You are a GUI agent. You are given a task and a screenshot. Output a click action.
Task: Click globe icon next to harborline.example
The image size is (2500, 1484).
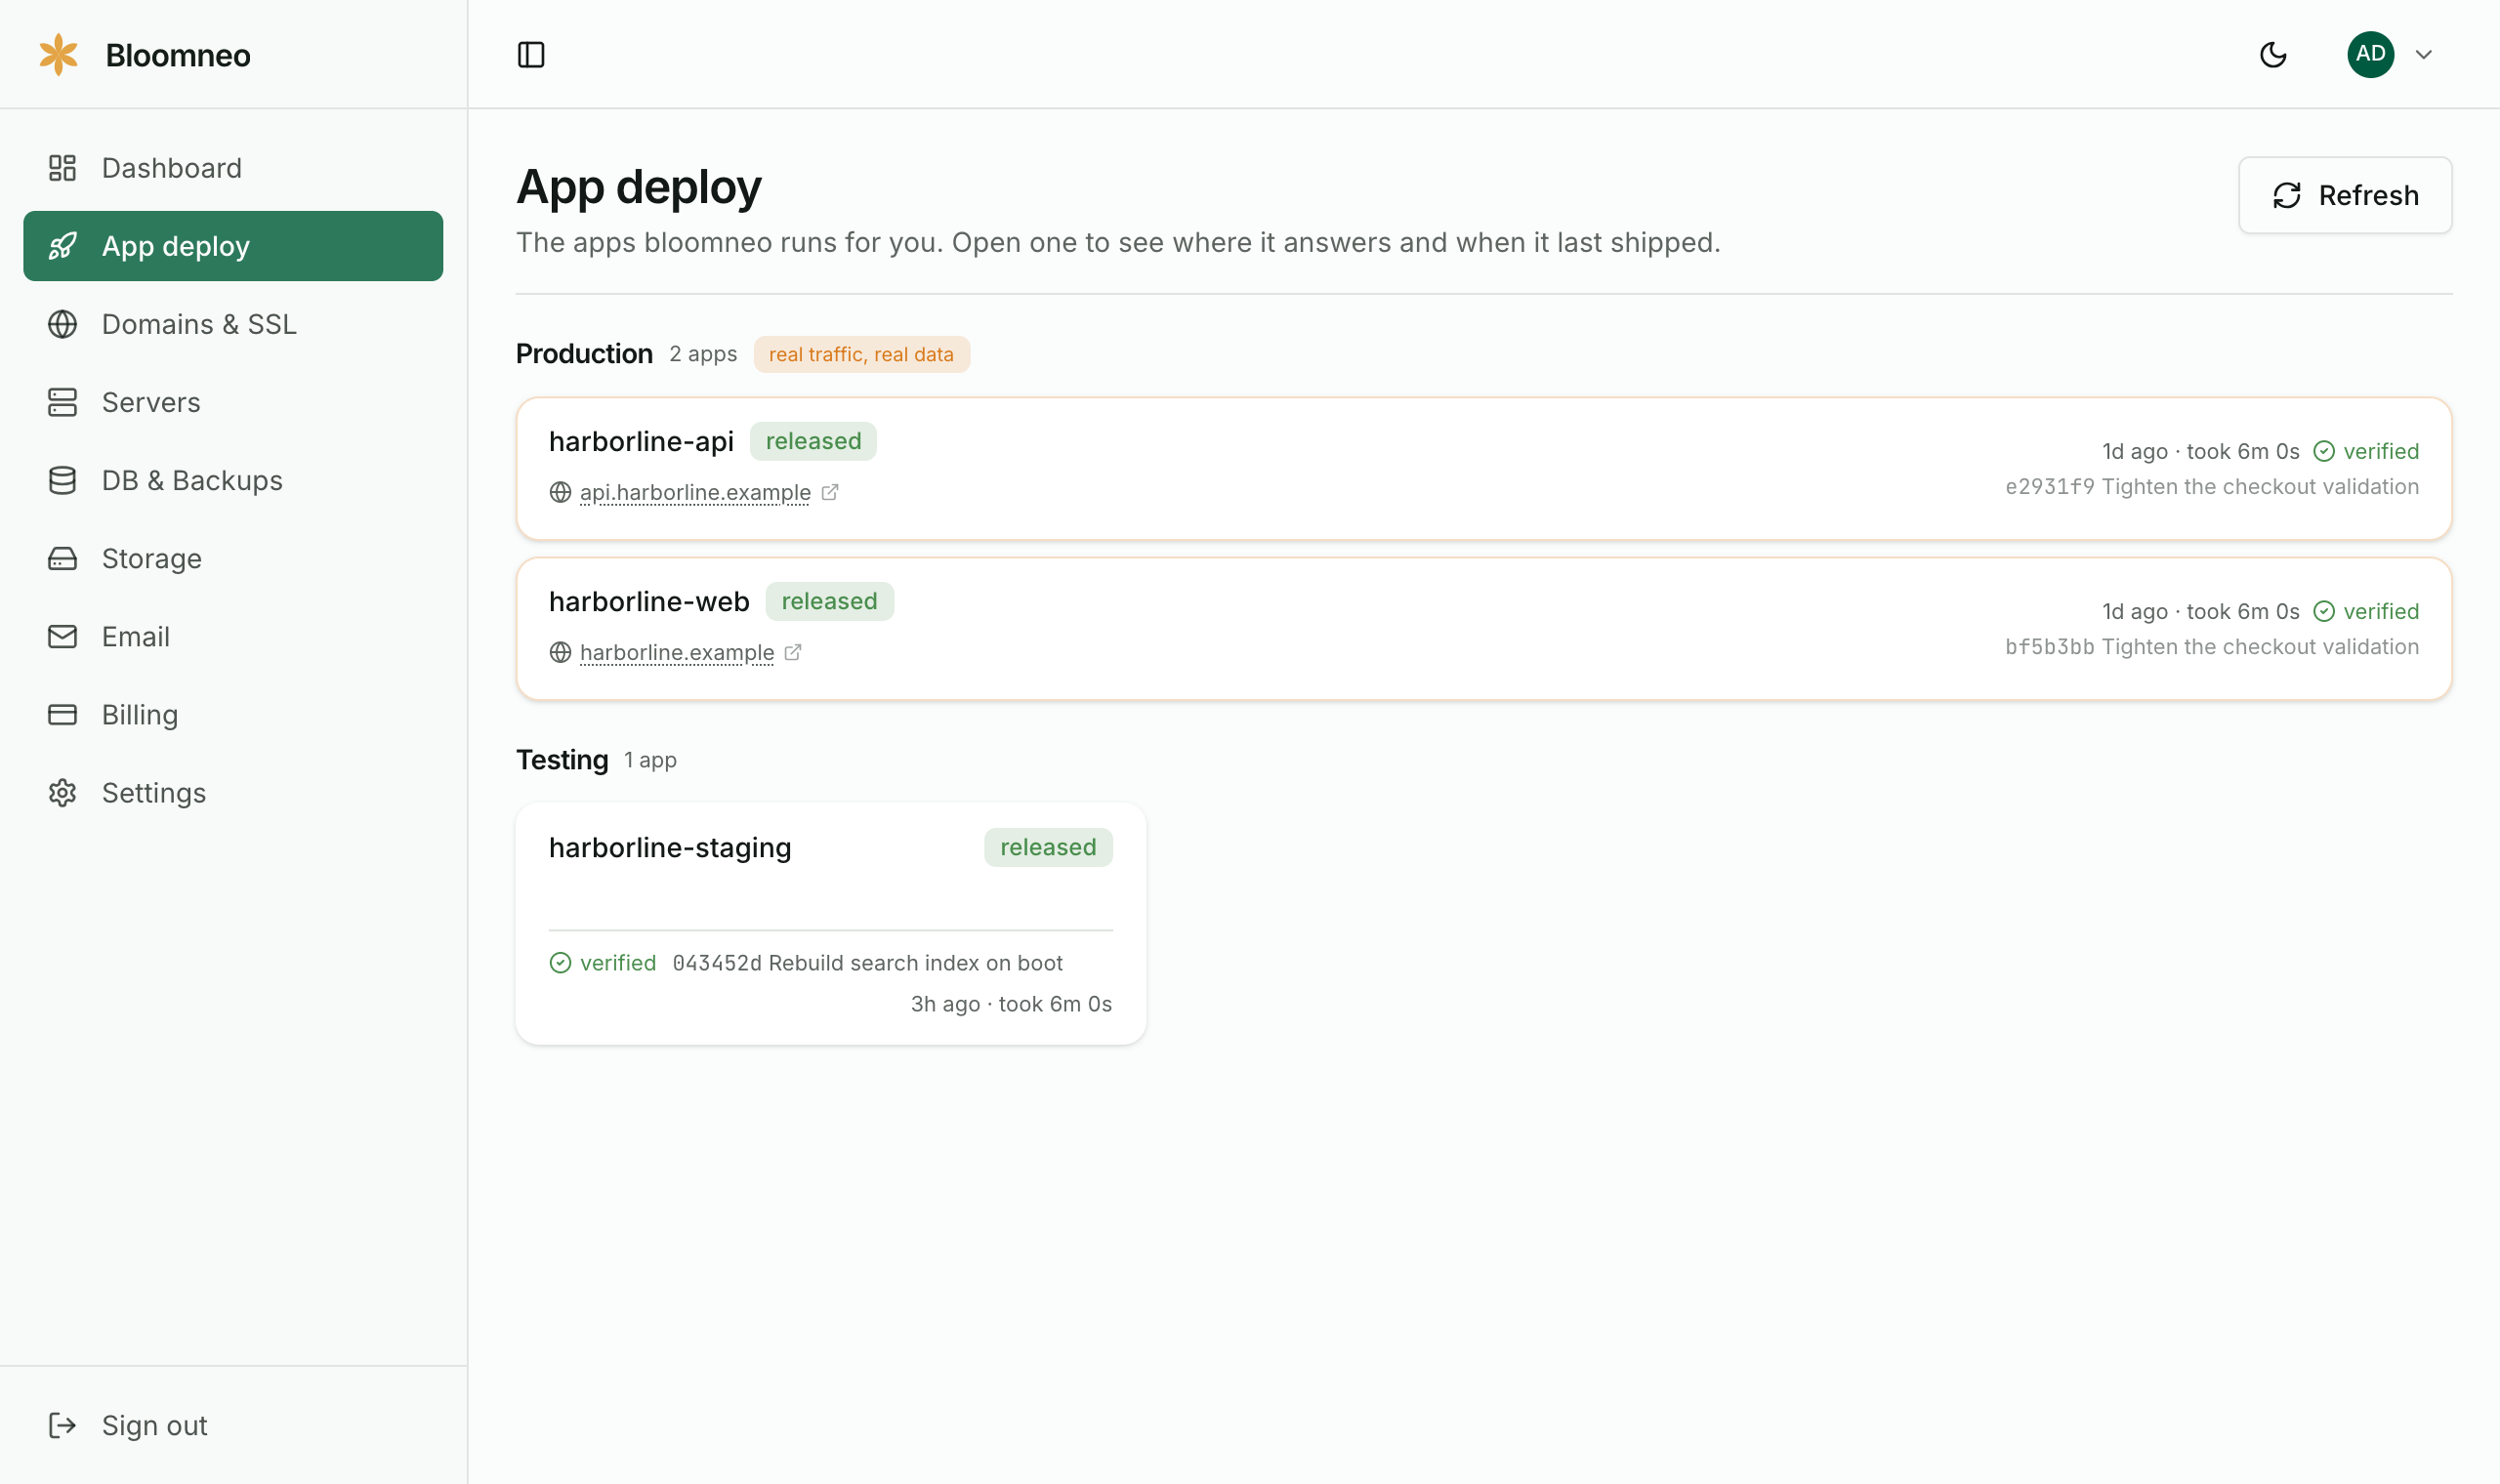pyautogui.click(x=560, y=652)
